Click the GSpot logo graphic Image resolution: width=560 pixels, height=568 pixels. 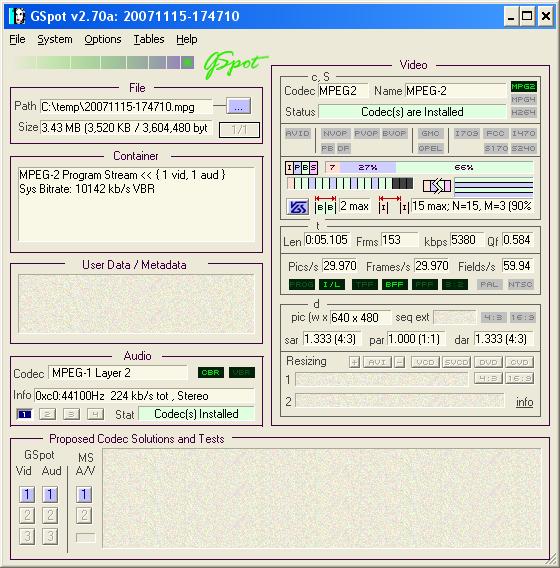pyautogui.click(x=235, y=65)
